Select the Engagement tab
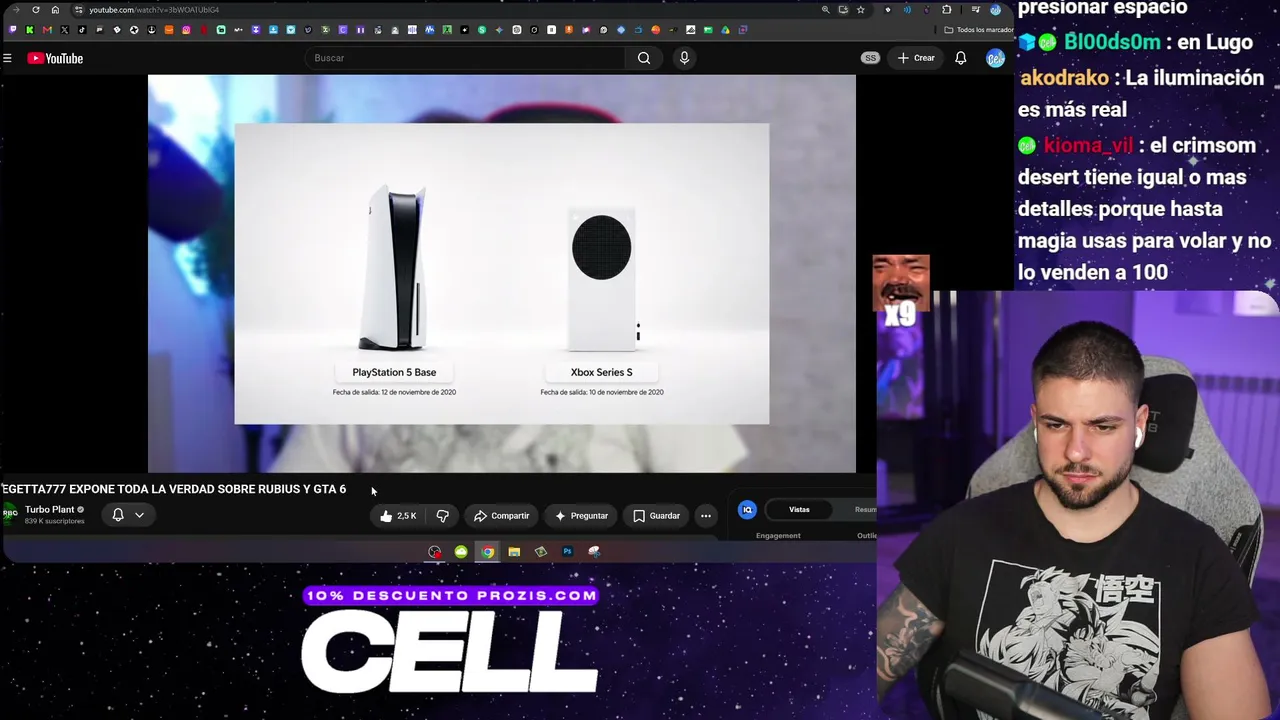The height and width of the screenshot is (720, 1280). point(778,536)
